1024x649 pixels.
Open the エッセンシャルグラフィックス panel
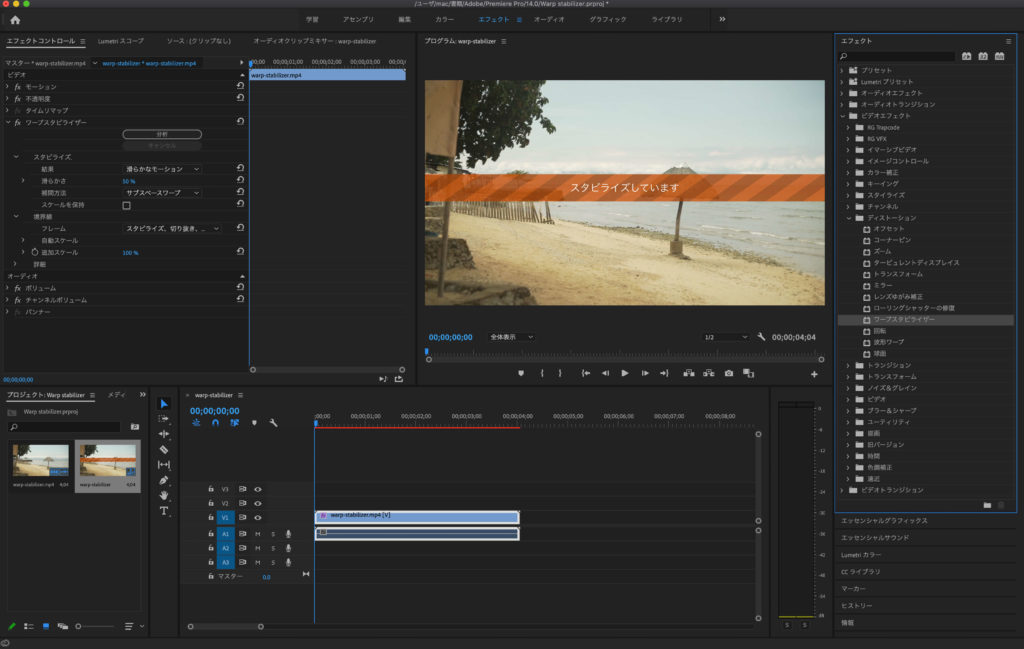[x=884, y=520]
